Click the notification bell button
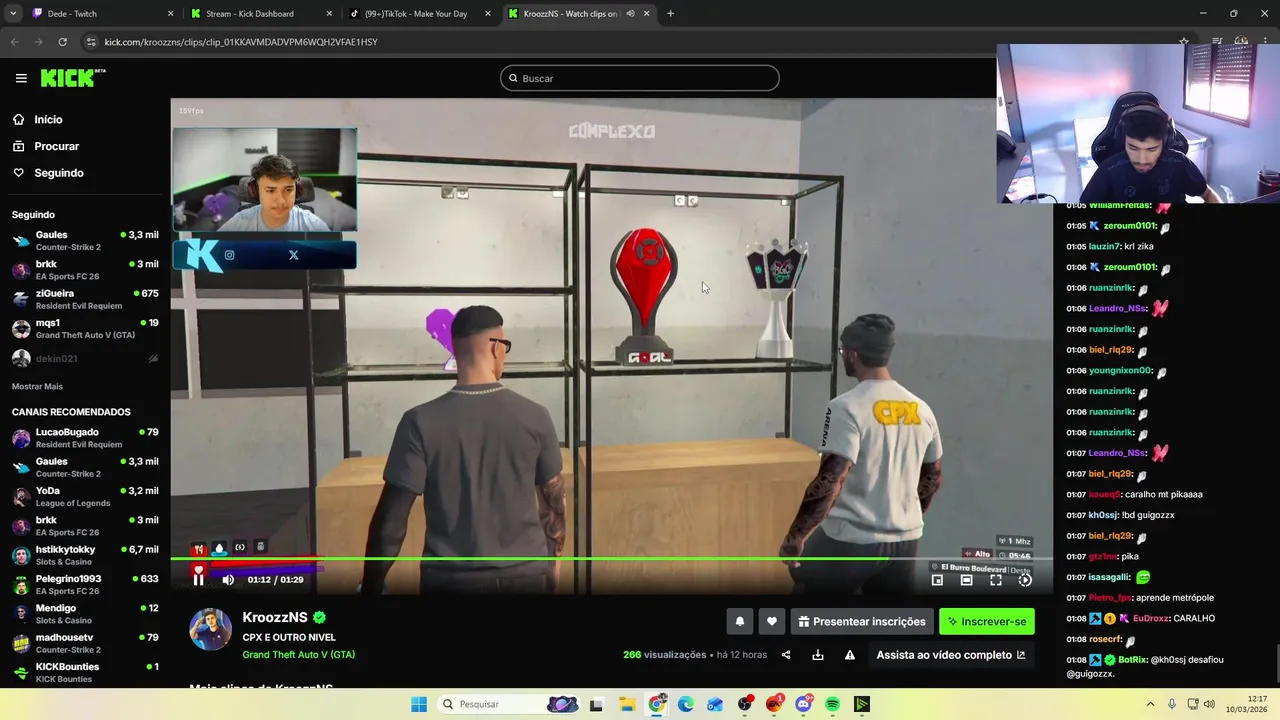1280x720 pixels. [x=740, y=621]
